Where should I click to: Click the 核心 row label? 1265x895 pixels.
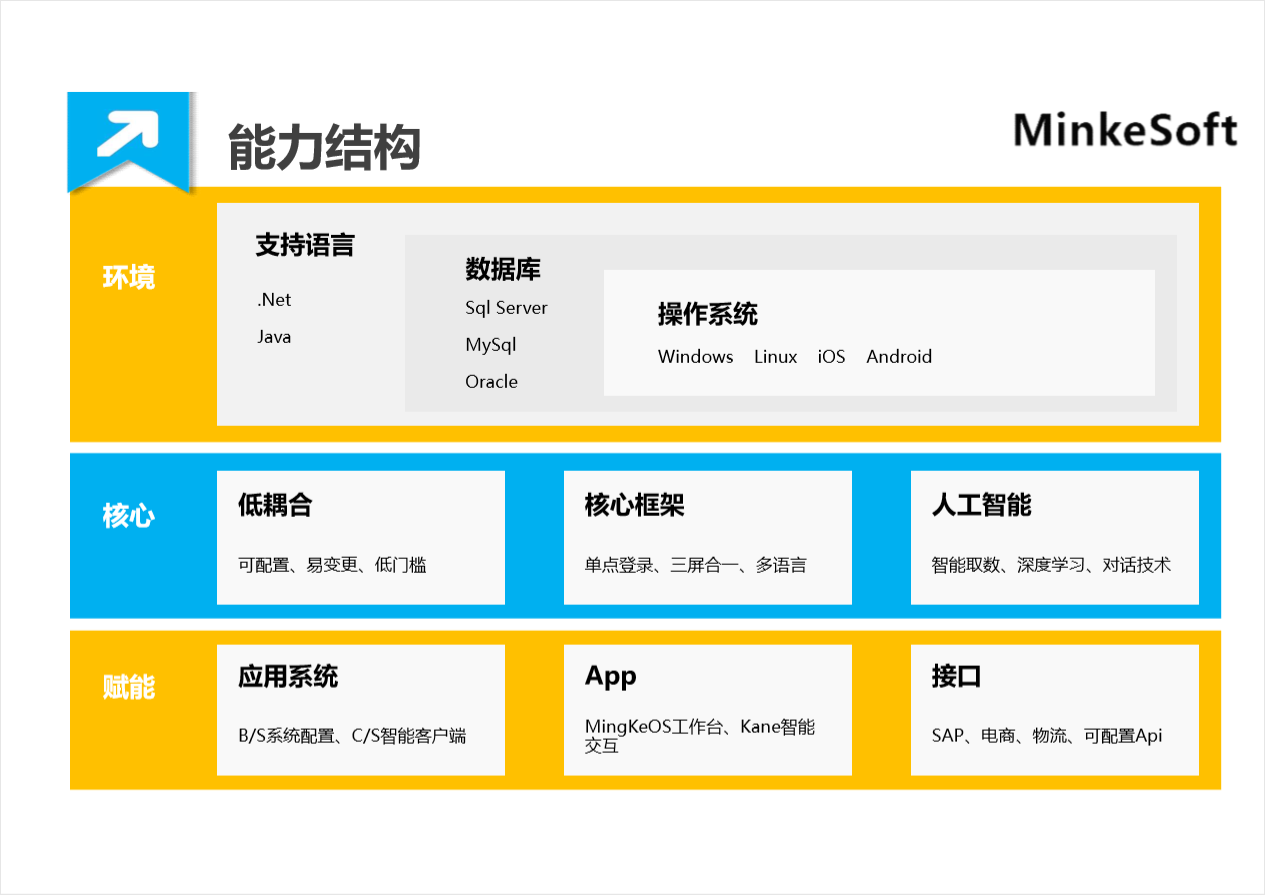129,516
